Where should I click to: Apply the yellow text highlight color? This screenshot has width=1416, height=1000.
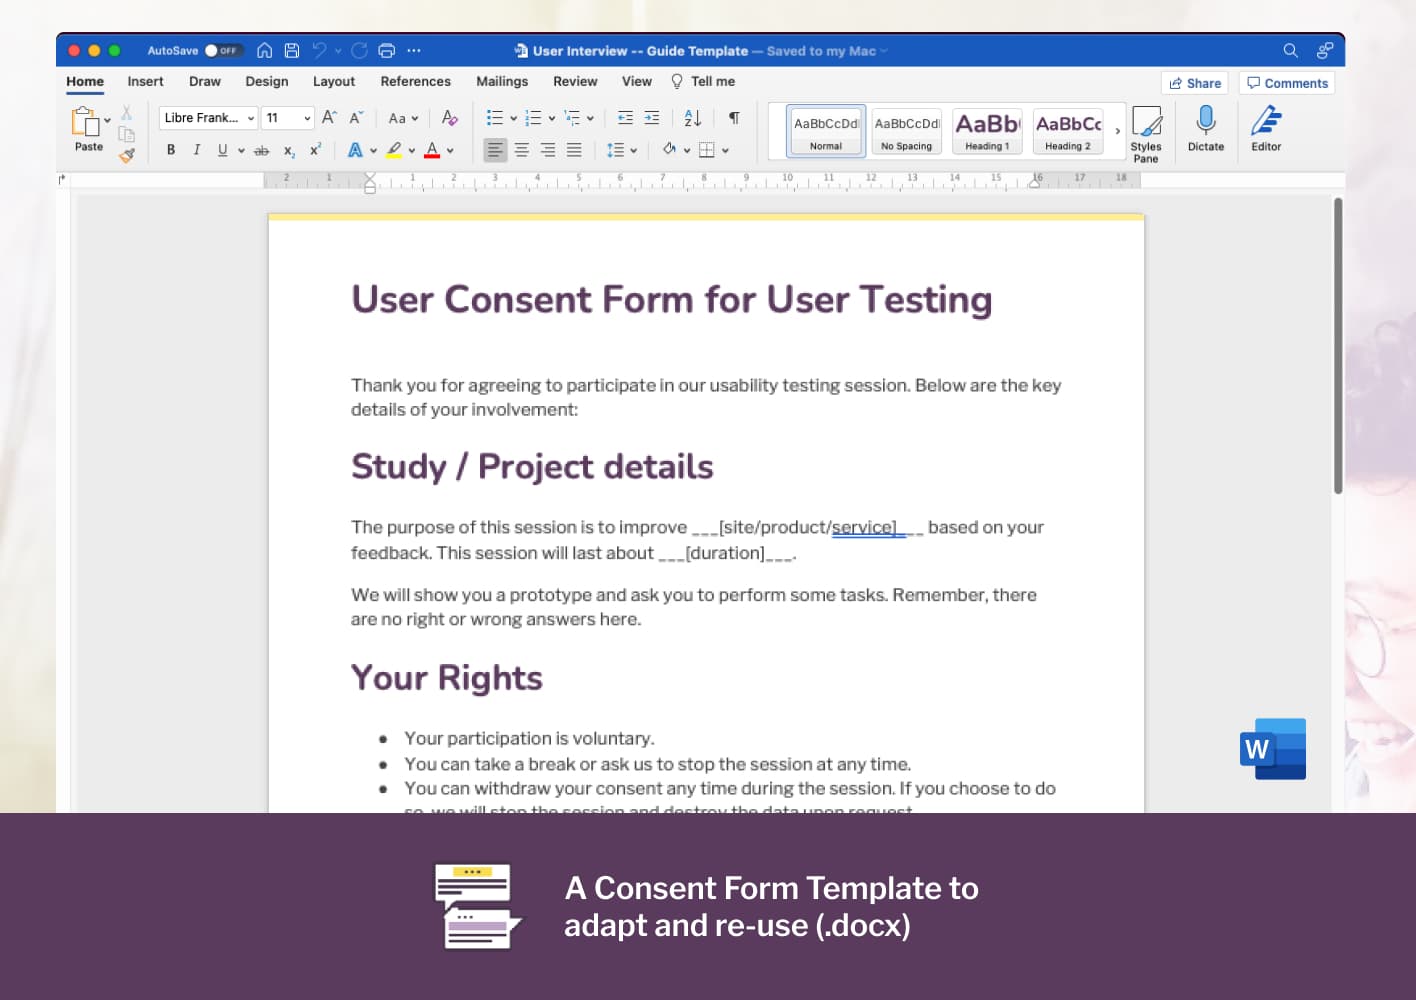(x=394, y=150)
